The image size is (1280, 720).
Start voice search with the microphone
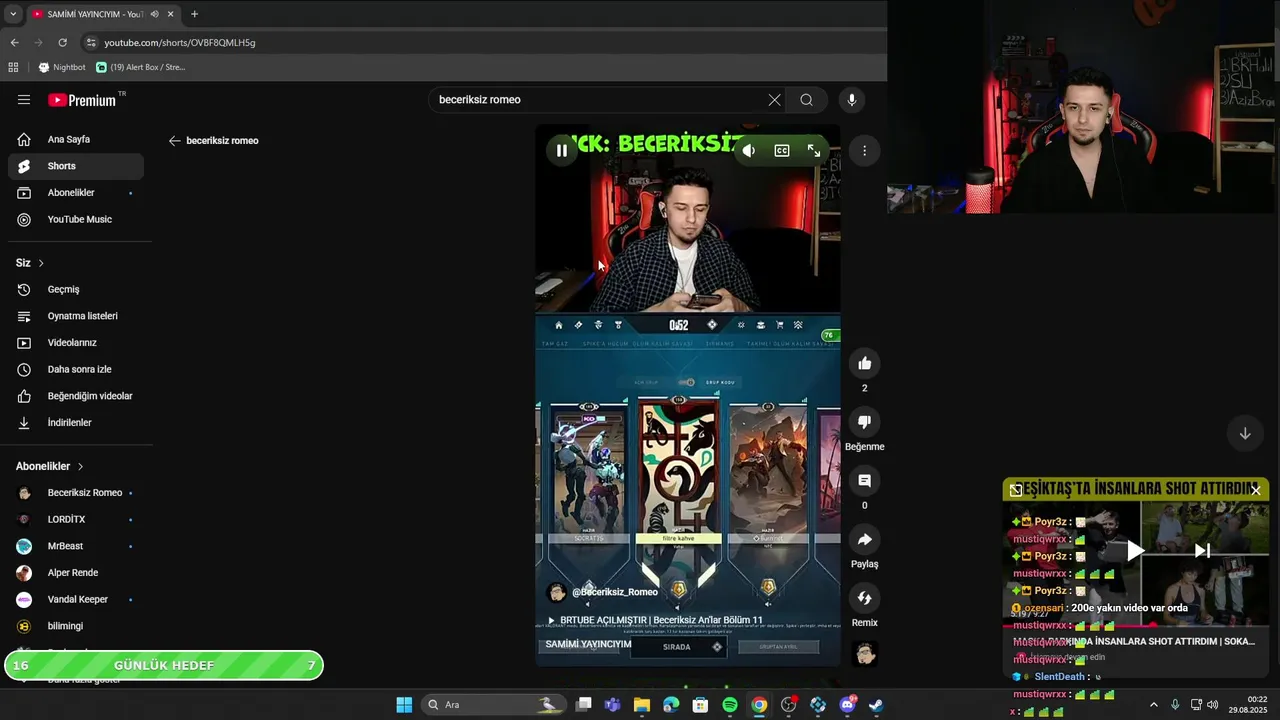(x=852, y=100)
